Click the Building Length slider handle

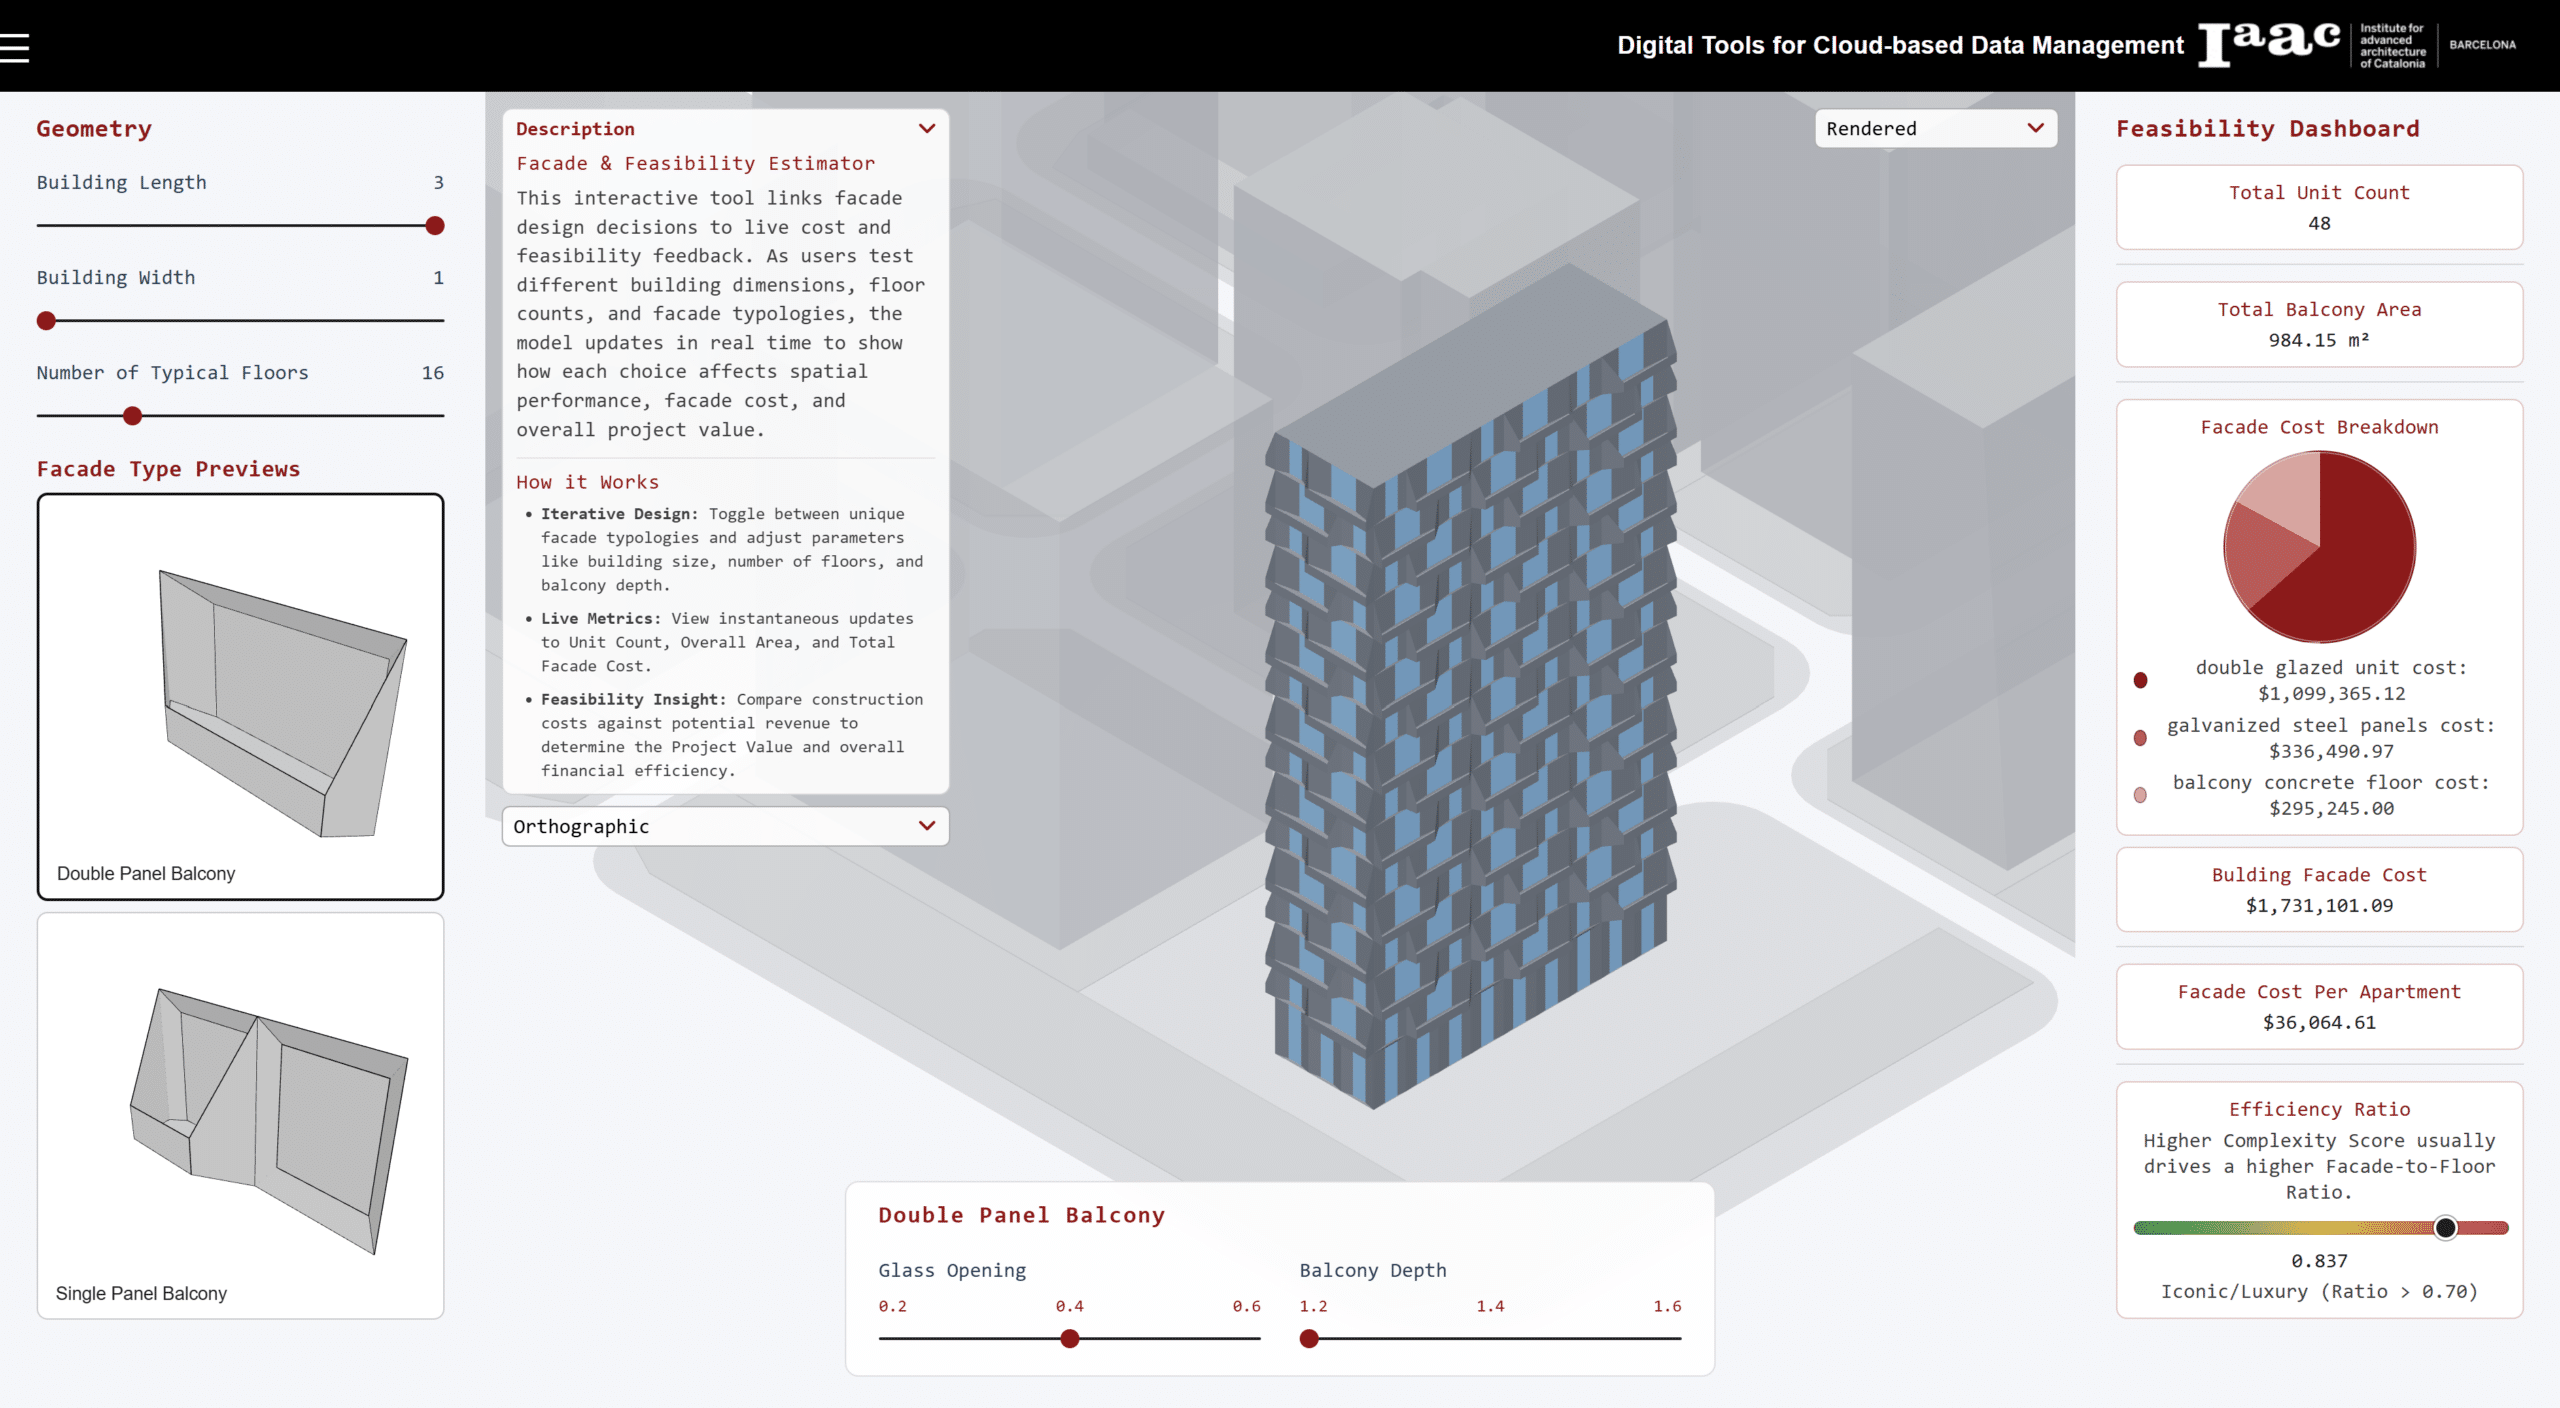[x=435, y=226]
